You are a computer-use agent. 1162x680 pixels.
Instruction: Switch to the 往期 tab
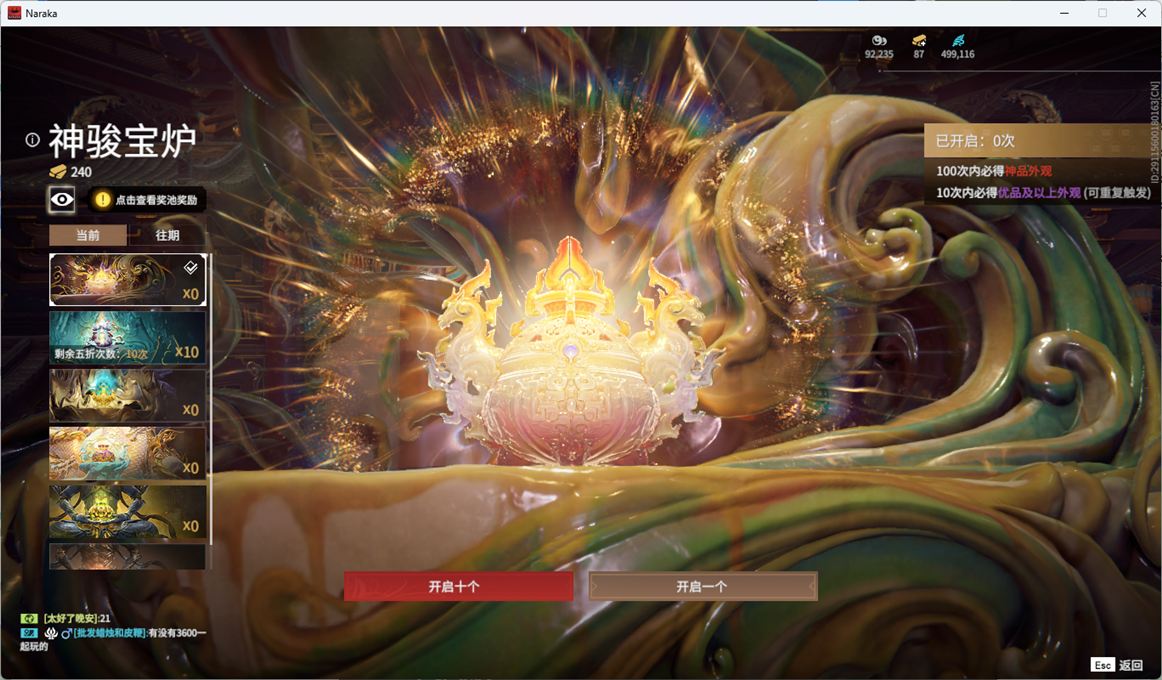point(167,235)
